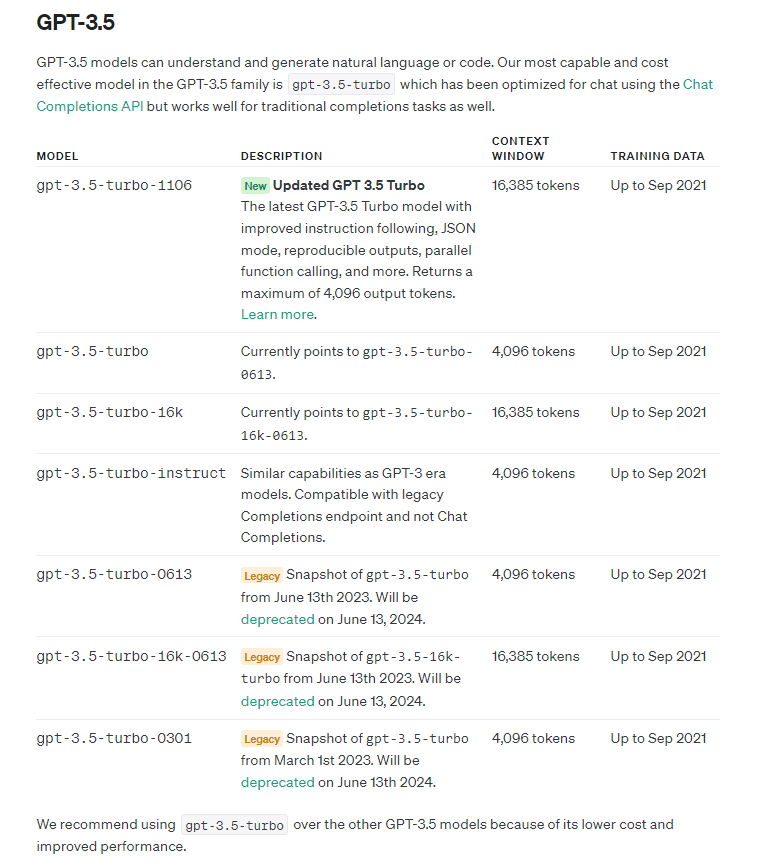Select the gpt-3.5-turbo-1106 model name
The height and width of the screenshot is (868, 769).
click(x=114, y=186)
